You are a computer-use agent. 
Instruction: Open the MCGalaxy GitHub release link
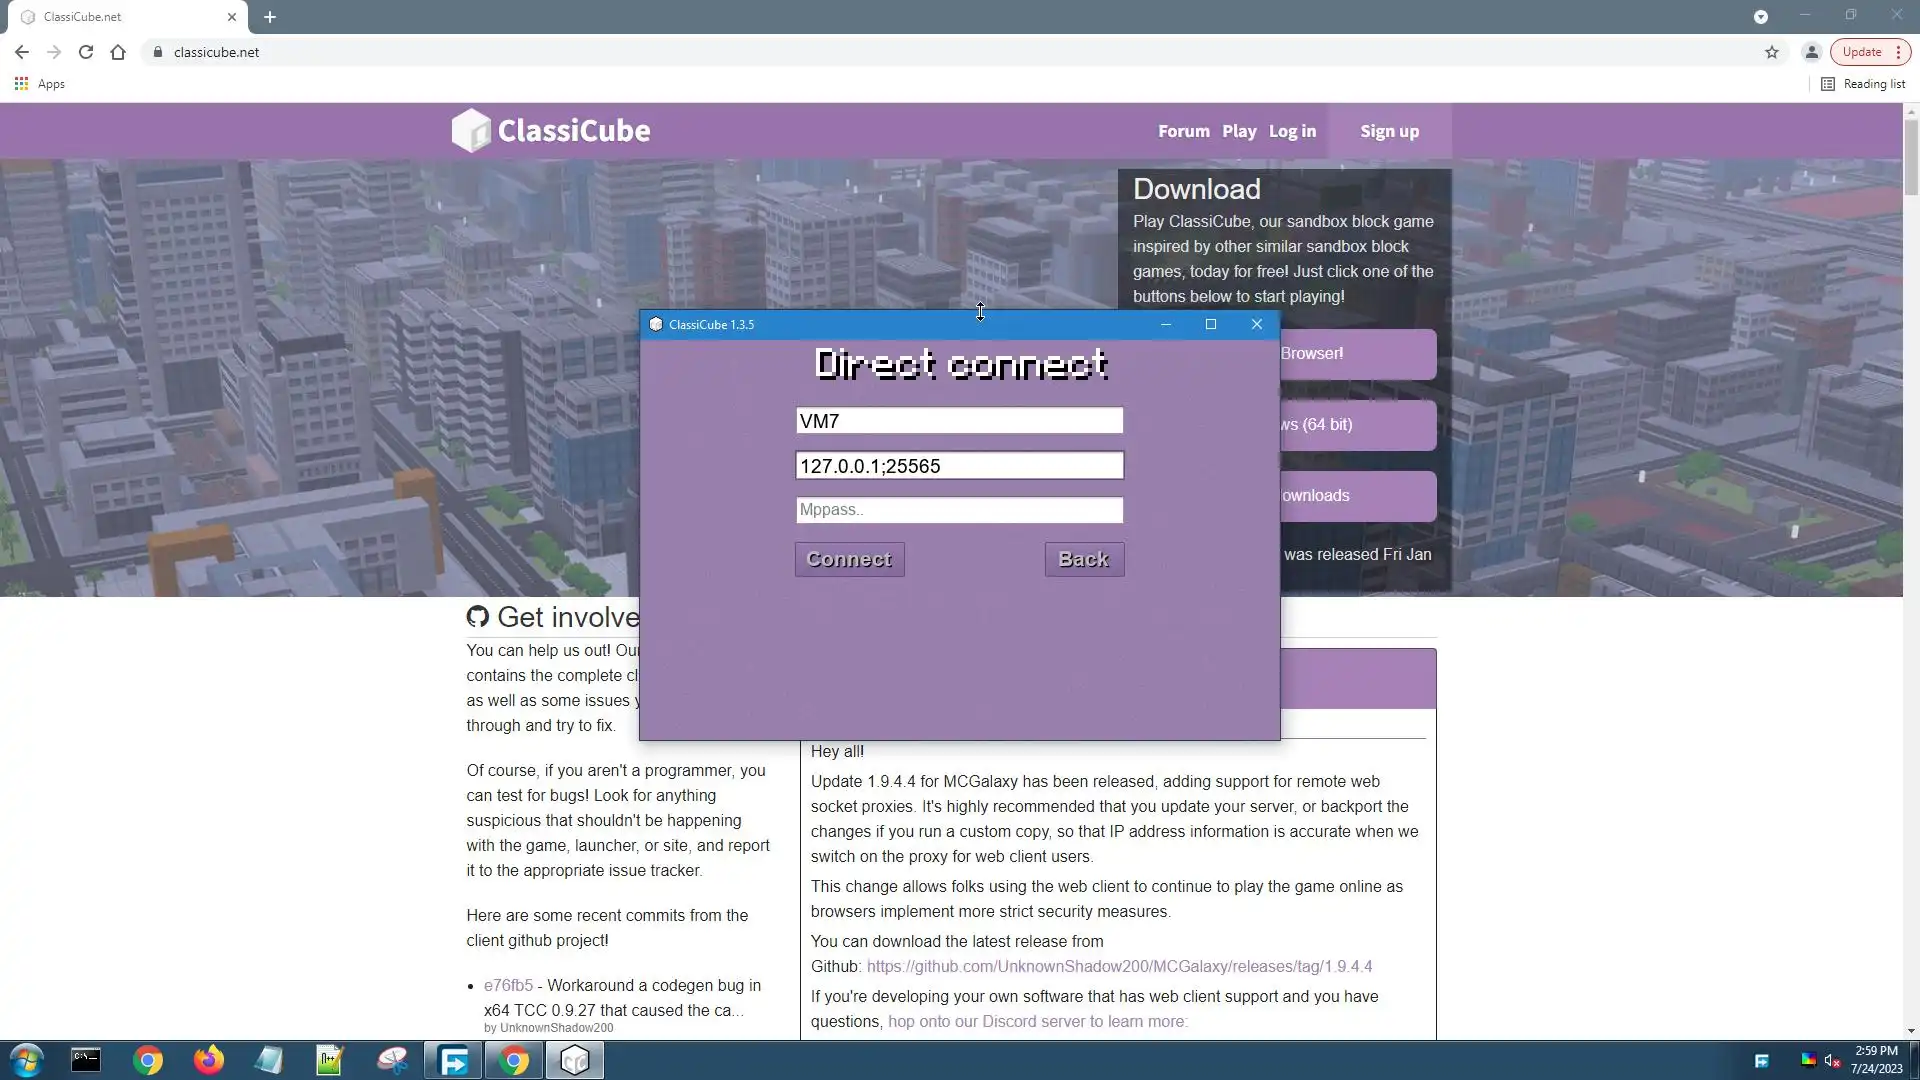pyautogui.click(x=1119, y=966)
